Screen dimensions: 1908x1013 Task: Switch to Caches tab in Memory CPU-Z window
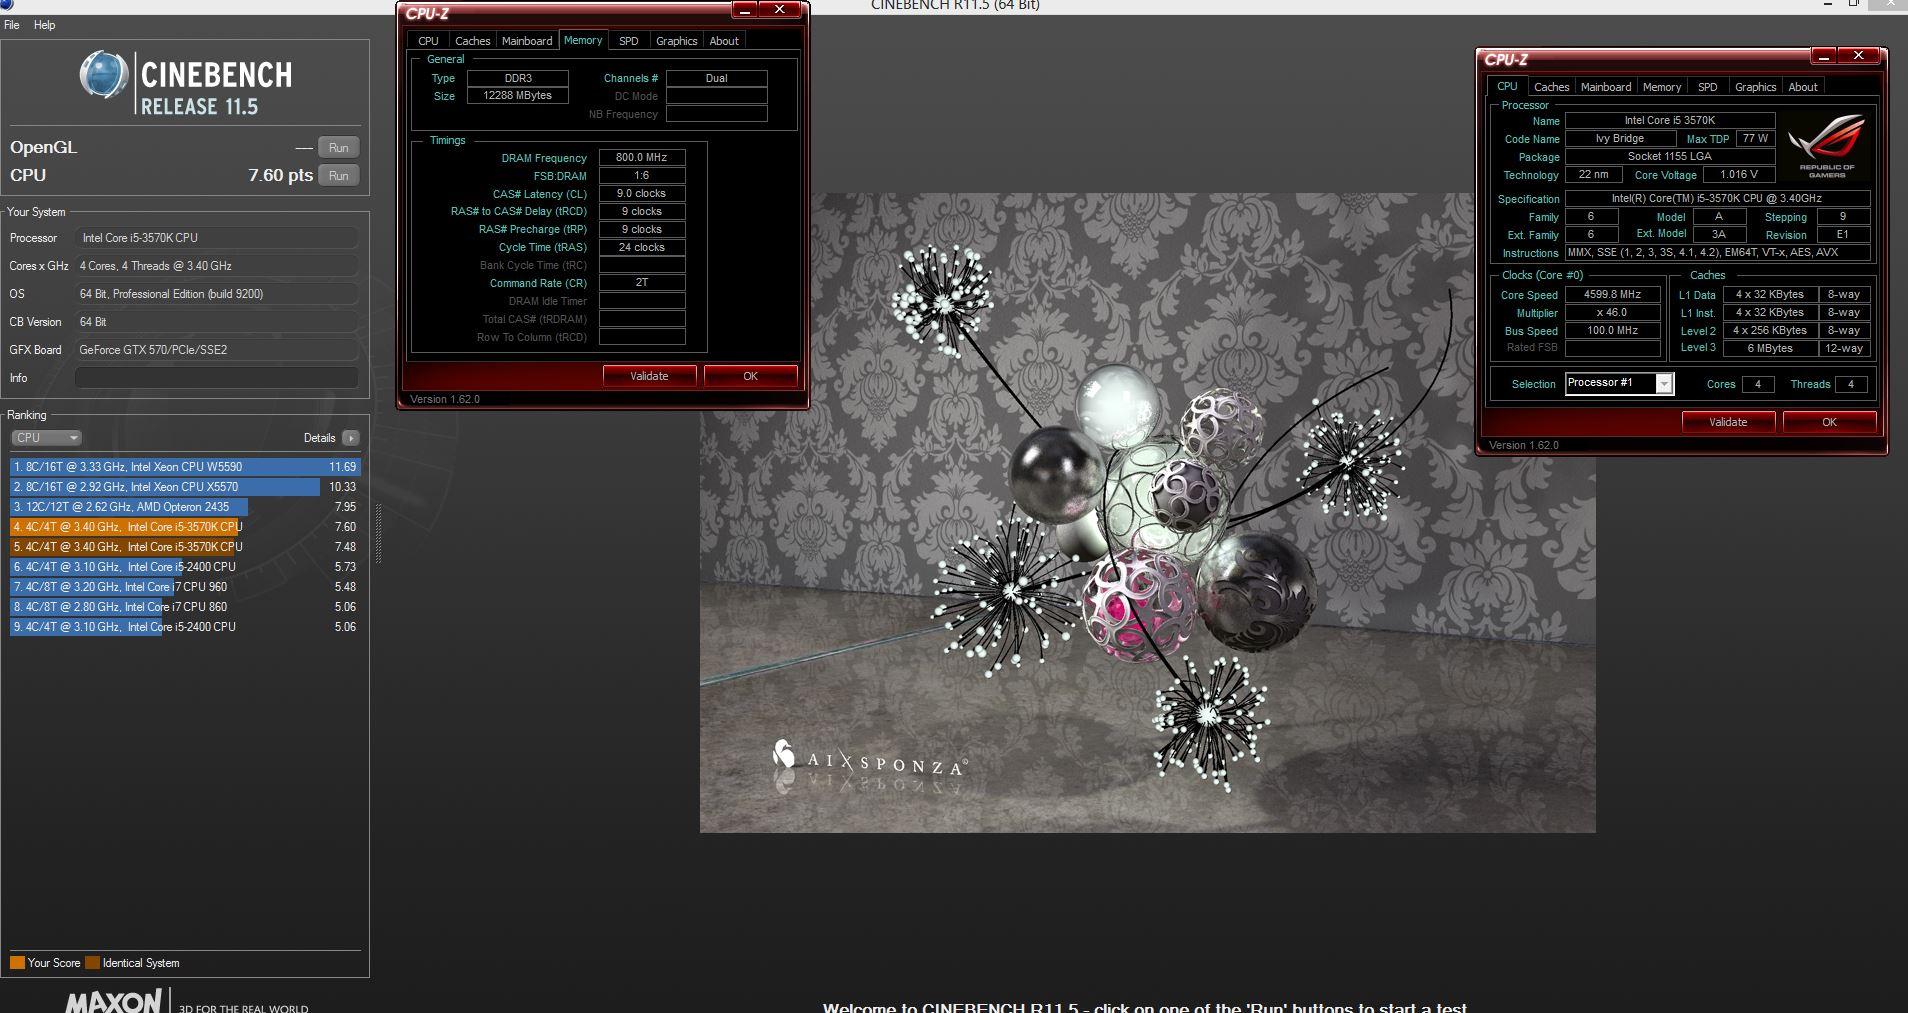(472, 41)
